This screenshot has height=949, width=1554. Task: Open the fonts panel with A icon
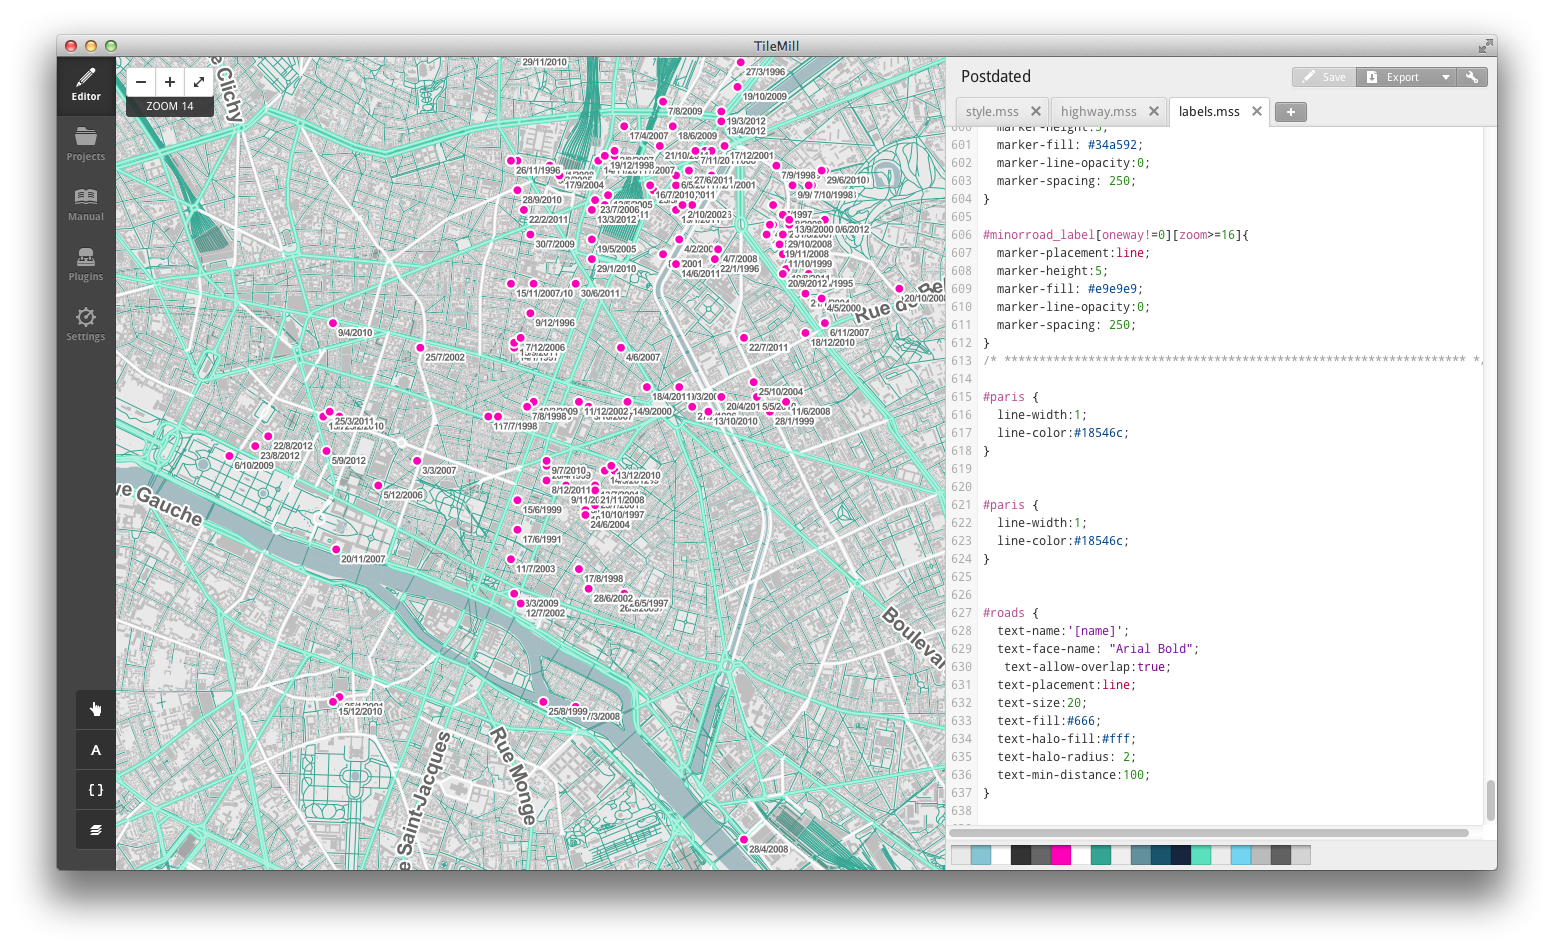click(96, 750)
